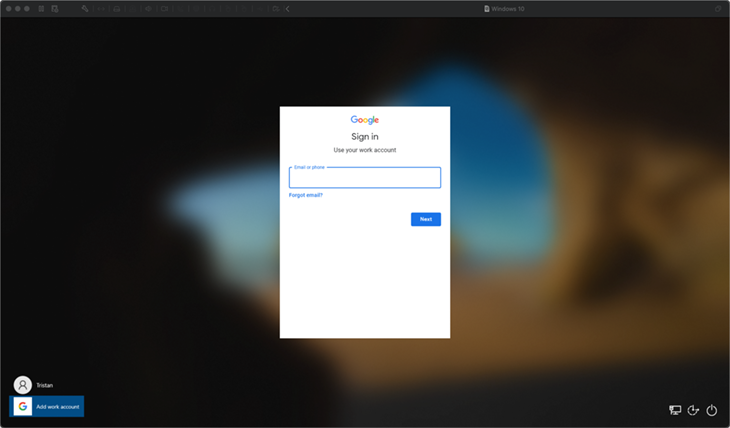Click the network adapter arrows icon
This screenshot has height=428, width=730.
[x=101, y=8]
